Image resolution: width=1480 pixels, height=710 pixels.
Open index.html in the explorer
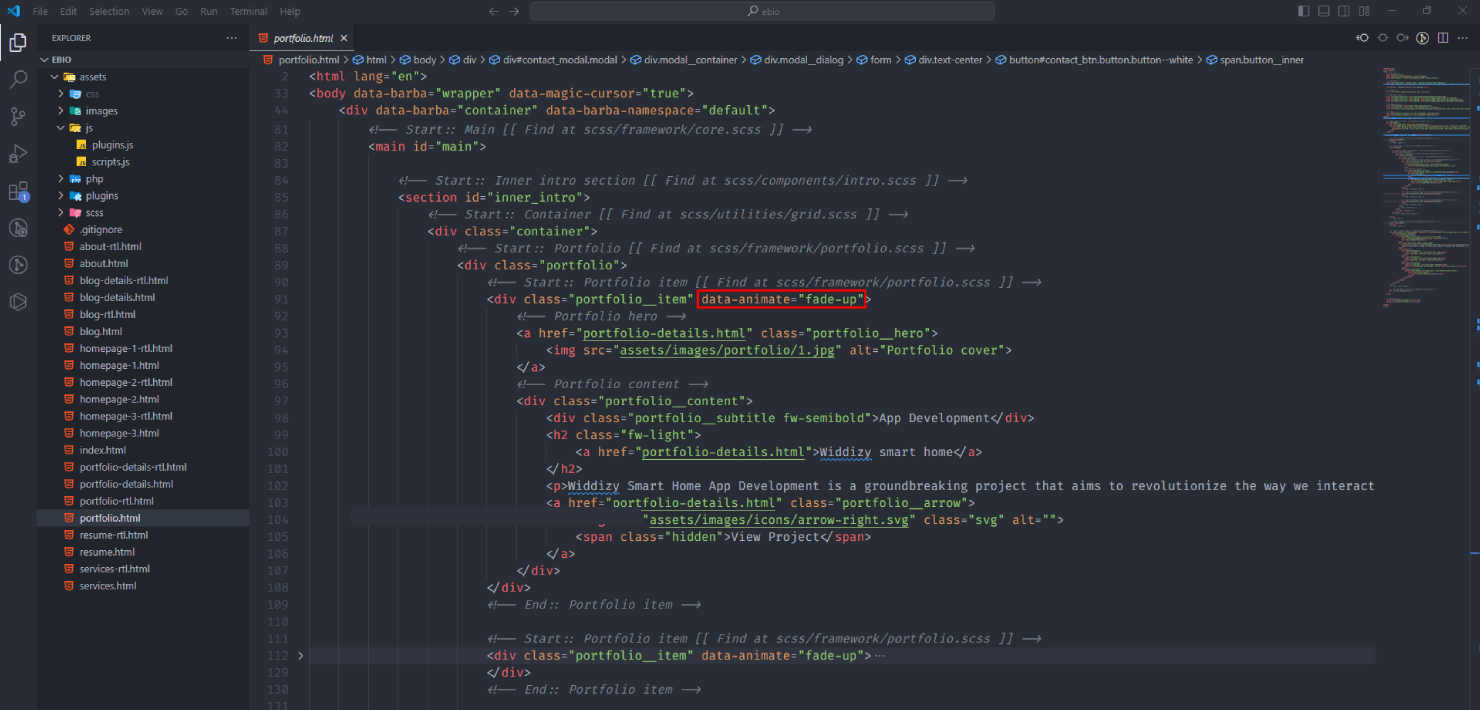103,451
